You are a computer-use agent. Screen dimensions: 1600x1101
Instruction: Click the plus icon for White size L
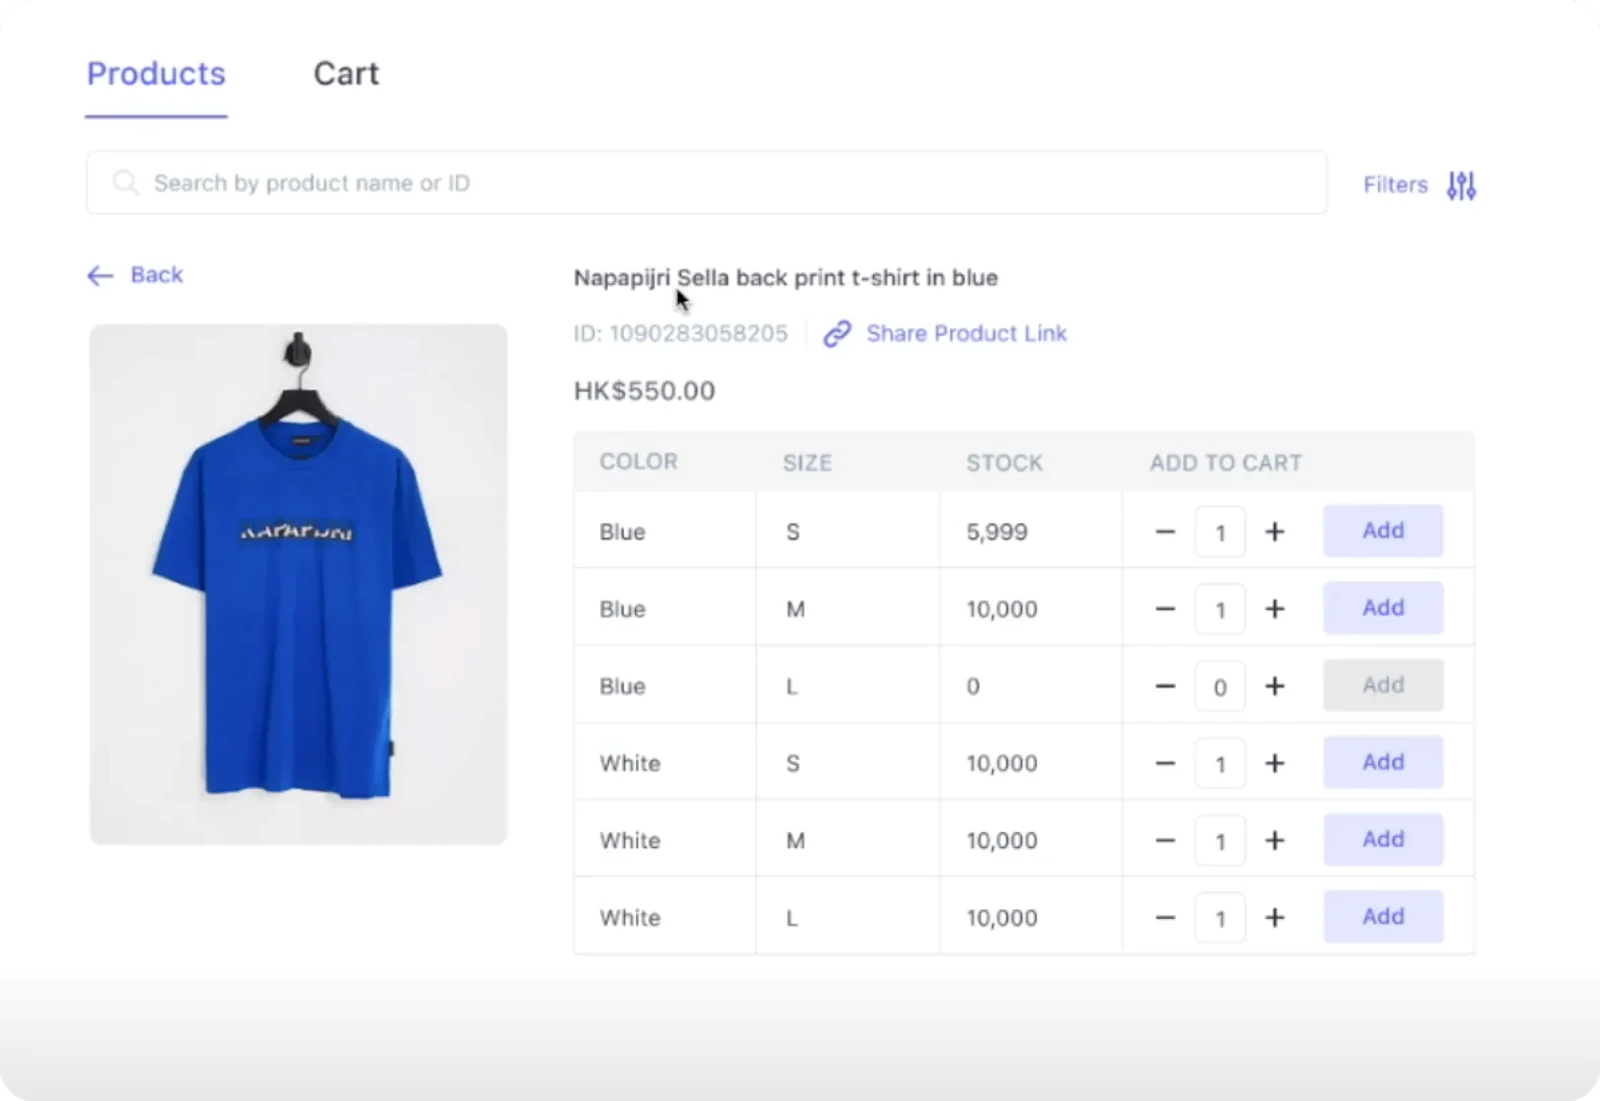[x=1275, y=916]
